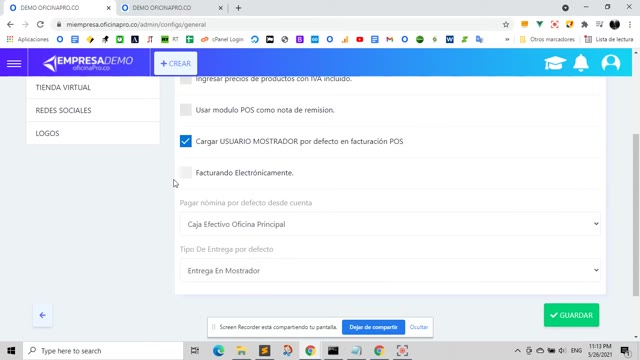This screenshot has width=640, height=360.
Task: Open the Windows Start menu
Action: (11, 351)
